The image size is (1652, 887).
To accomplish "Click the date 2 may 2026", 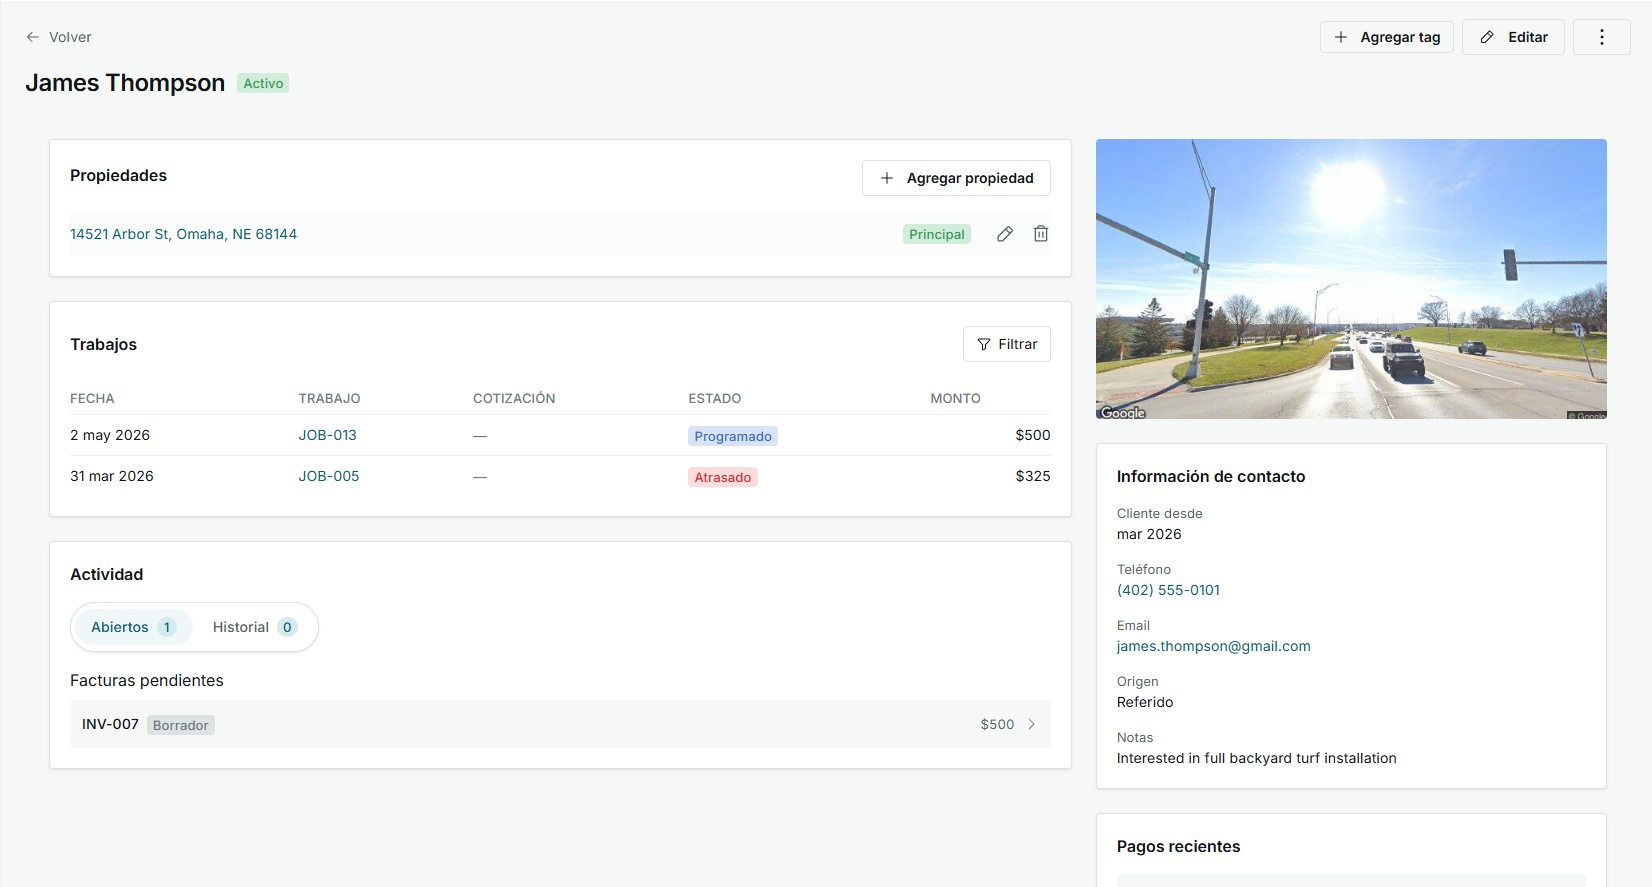I will coord(110,435).
